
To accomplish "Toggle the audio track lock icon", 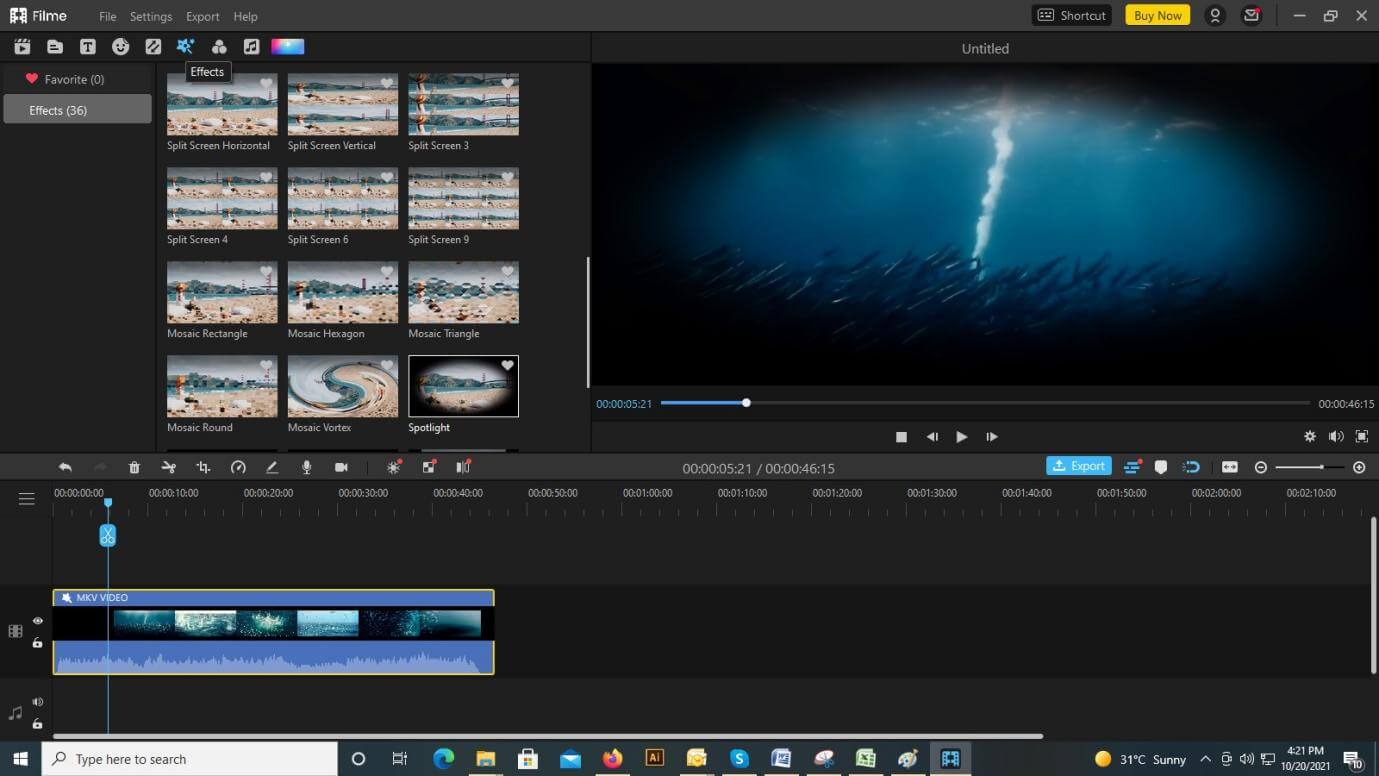I will (x=38, y=723).
